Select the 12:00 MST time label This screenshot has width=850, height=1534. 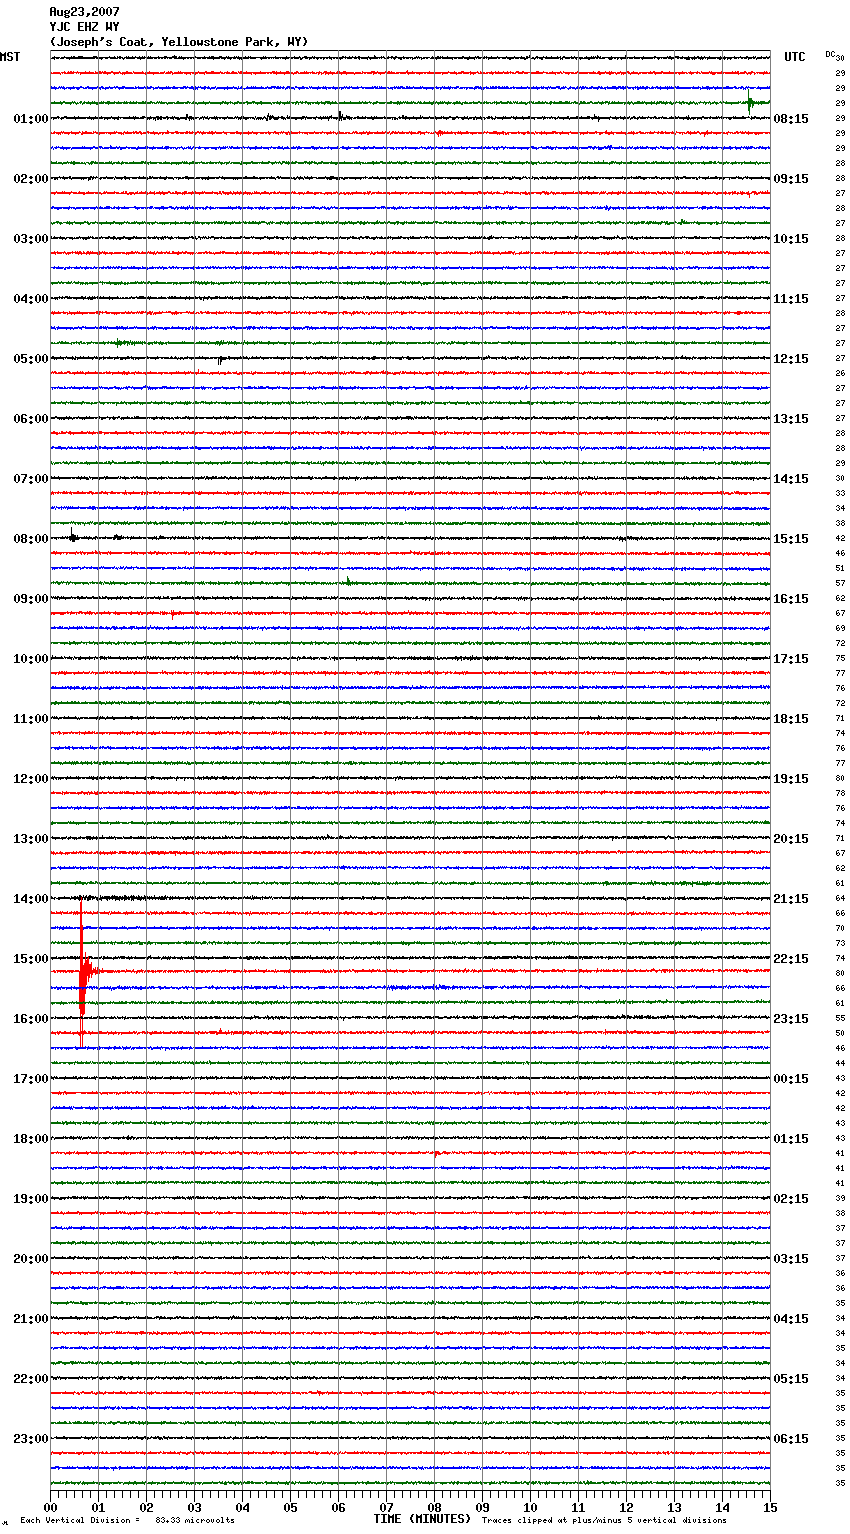[31, 779]
